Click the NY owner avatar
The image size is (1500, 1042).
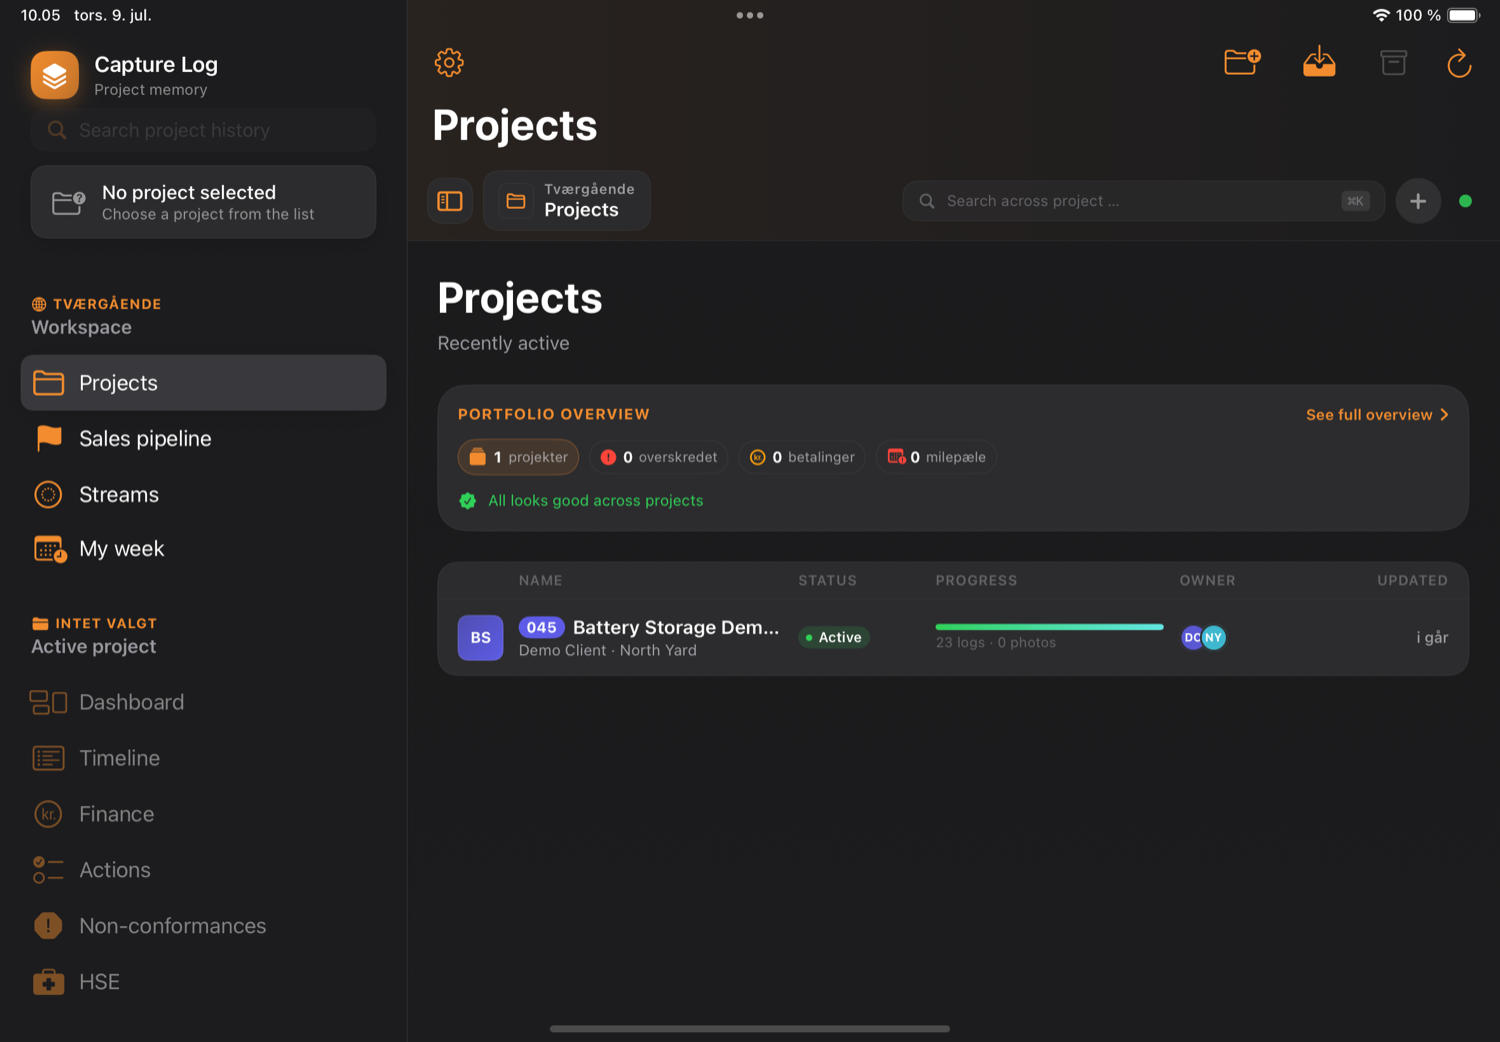[x=1214, y=638]
